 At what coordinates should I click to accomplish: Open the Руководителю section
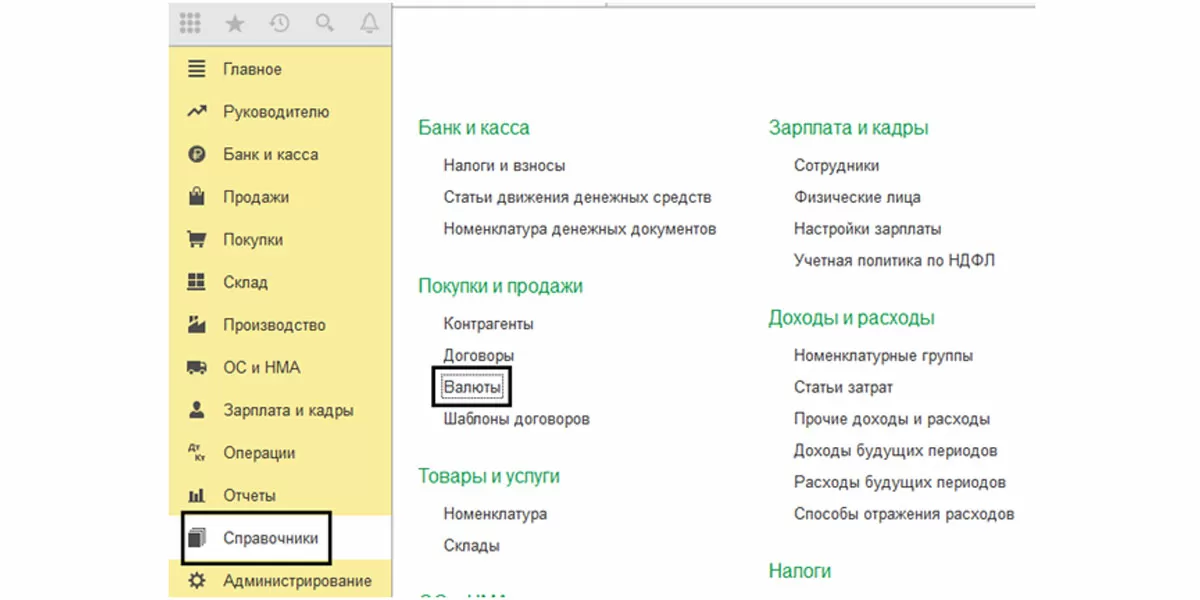[x=276, y=112]
